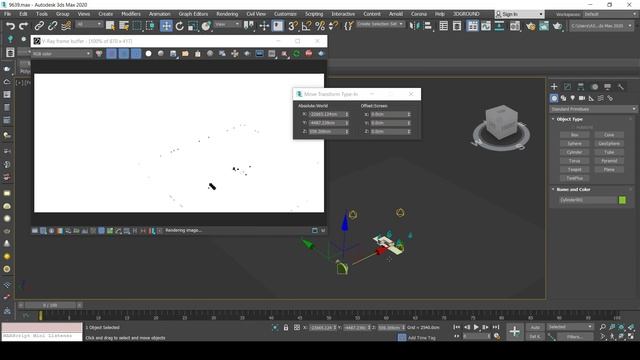The height and width of the screenshot is (360, 640).
Task: Select the Bind to Space Warp icon
Action: tap(66, 26)
